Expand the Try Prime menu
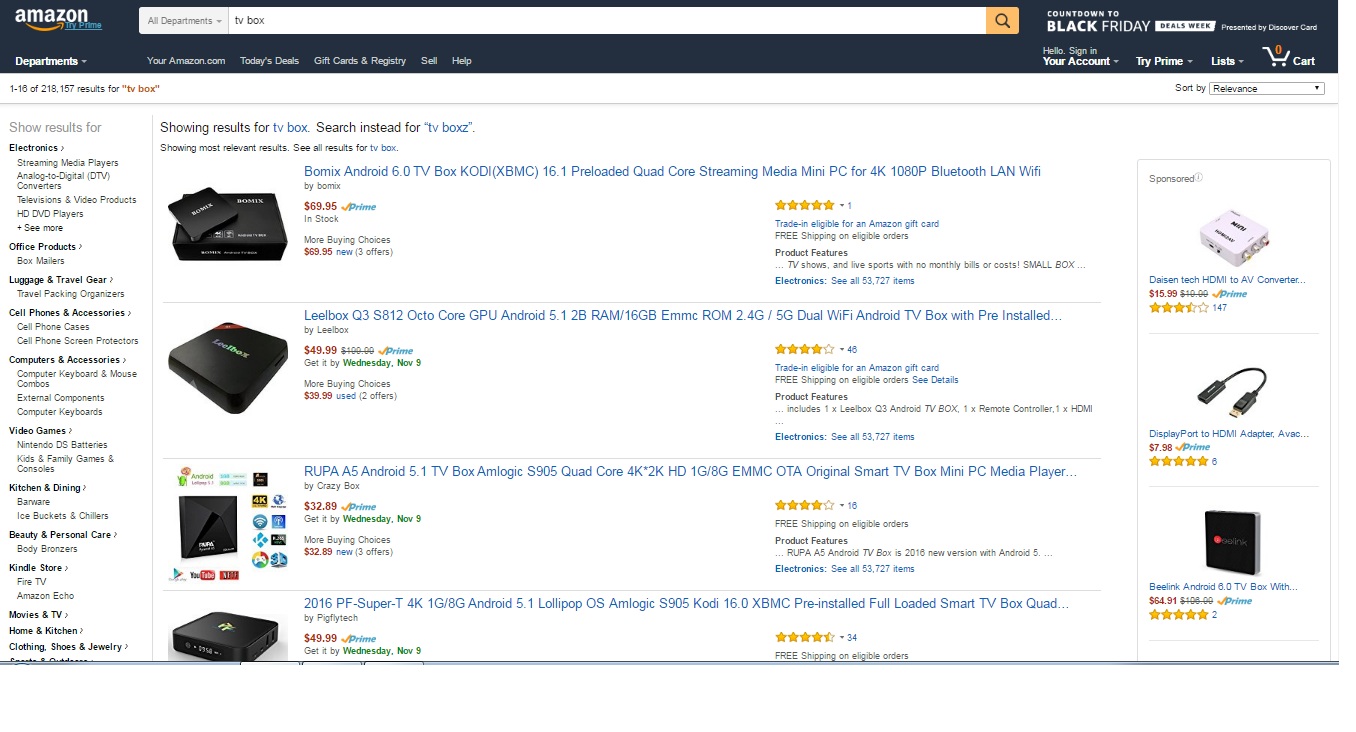 (x=1164, y=61)
